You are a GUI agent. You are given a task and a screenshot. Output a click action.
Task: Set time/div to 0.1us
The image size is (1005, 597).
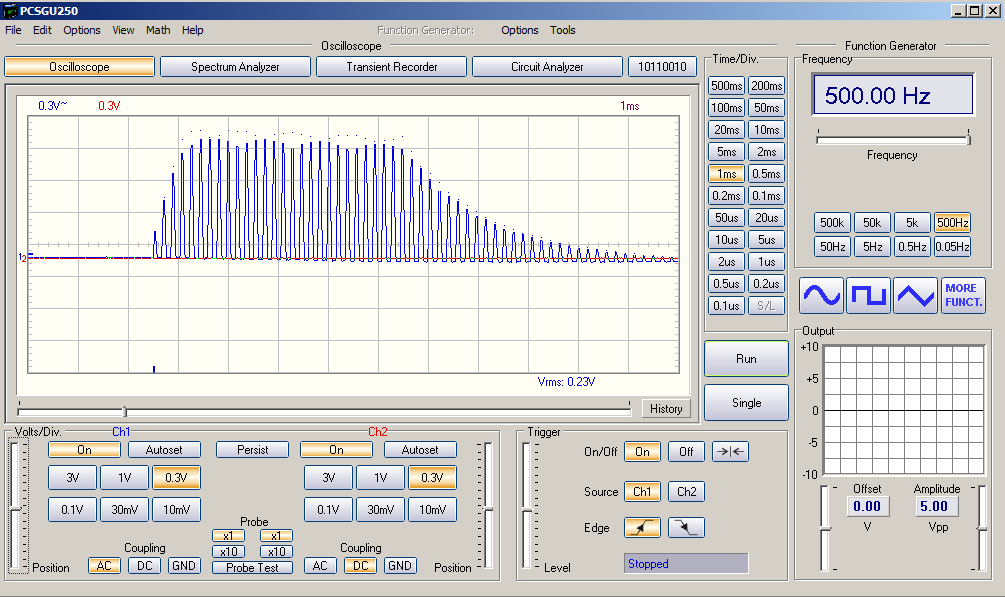click(726, 306)
